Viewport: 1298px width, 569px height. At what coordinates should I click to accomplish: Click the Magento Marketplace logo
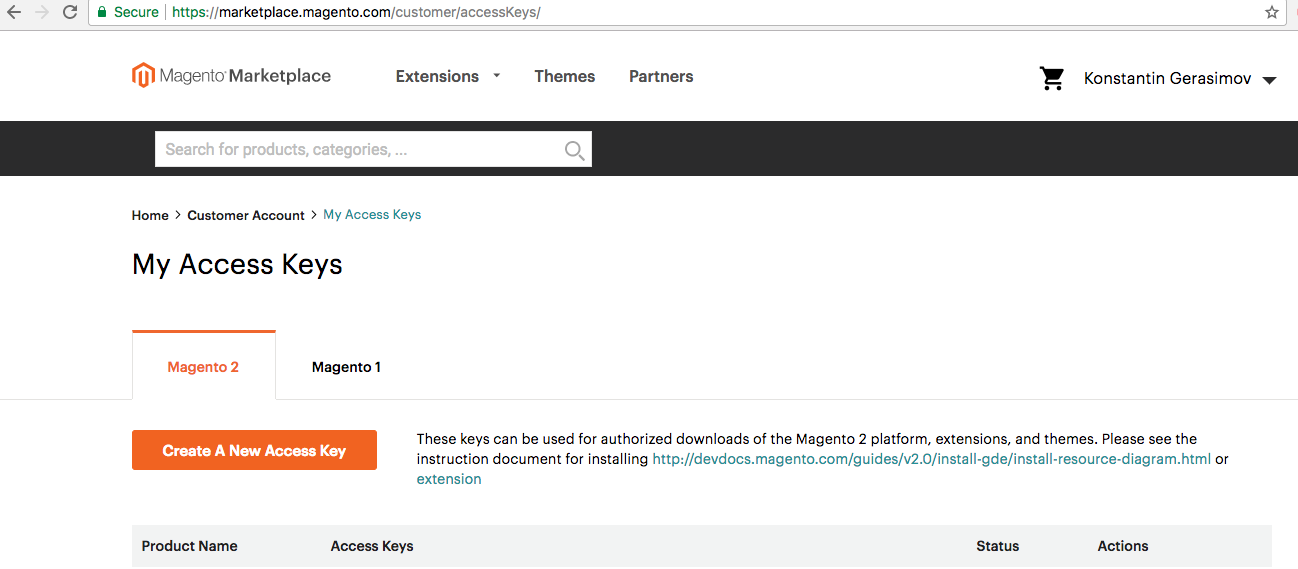pos(231,76)
